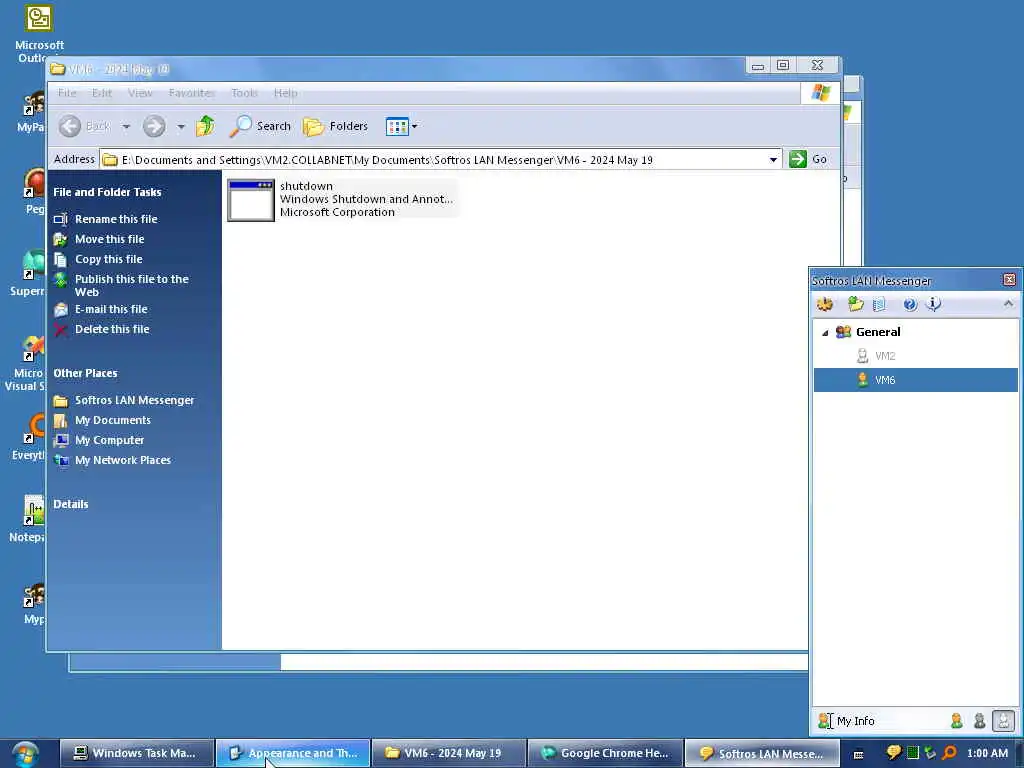
Task: Click the Publish this file to the Web globe icon
Action: [61, 281]
